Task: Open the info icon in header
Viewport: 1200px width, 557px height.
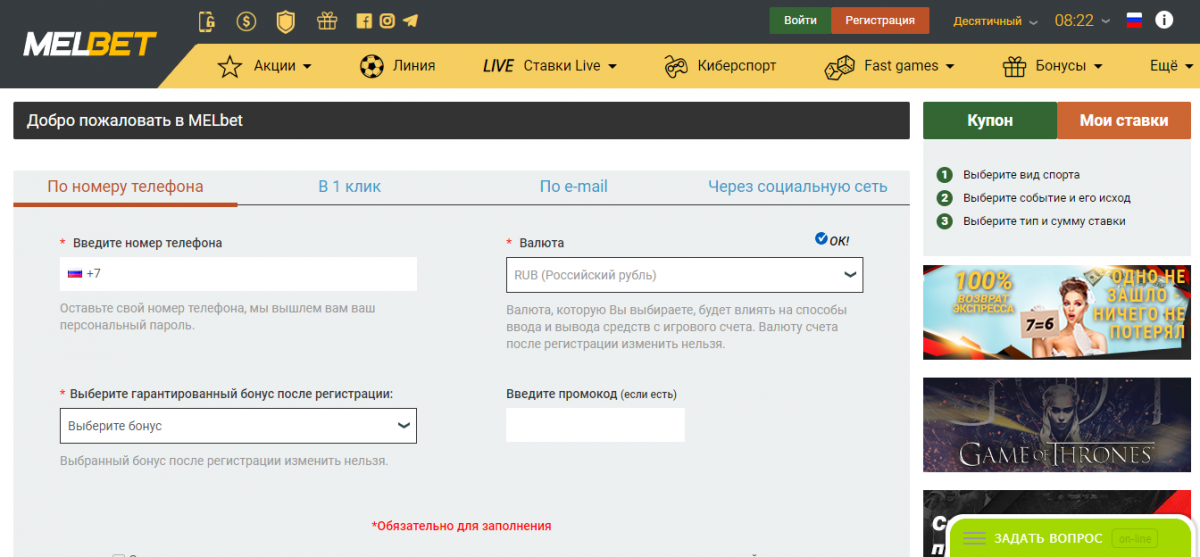Action: point(1164,19)
